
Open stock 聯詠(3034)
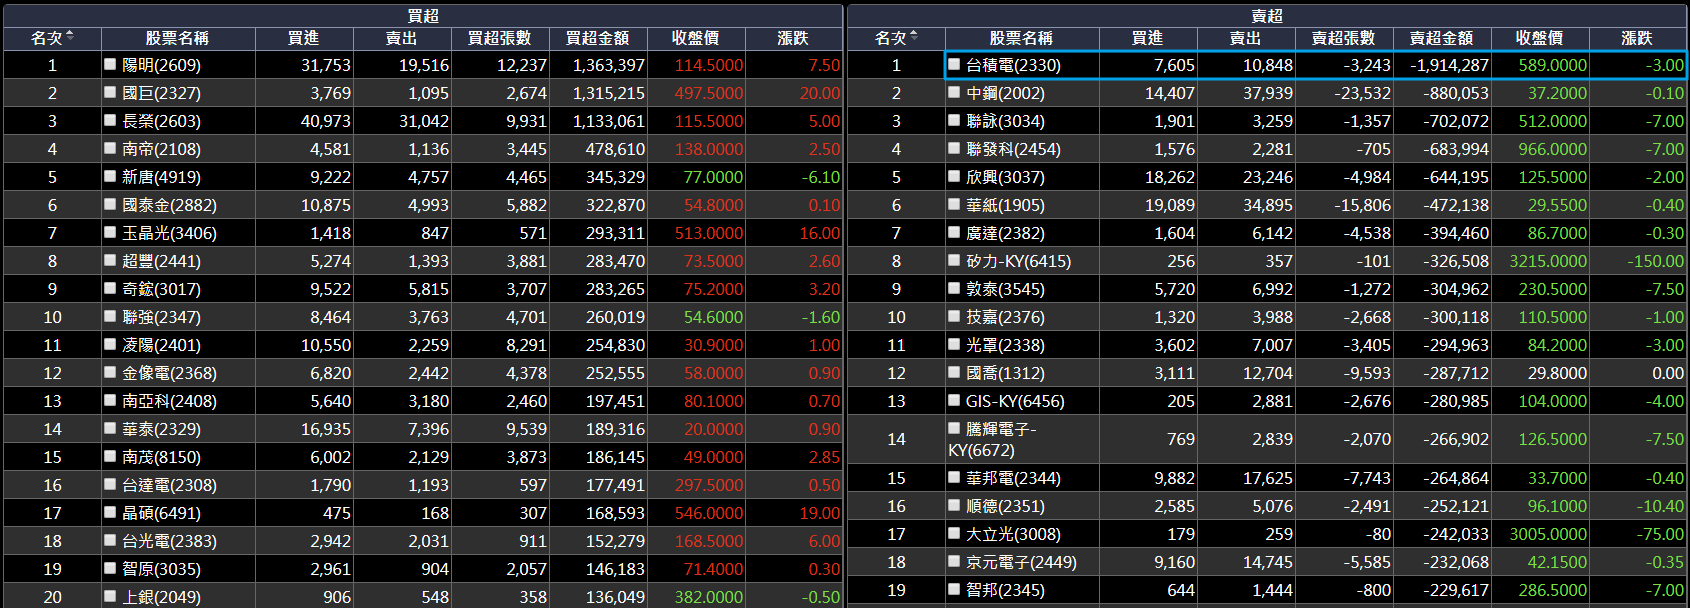click(1005, 121)
